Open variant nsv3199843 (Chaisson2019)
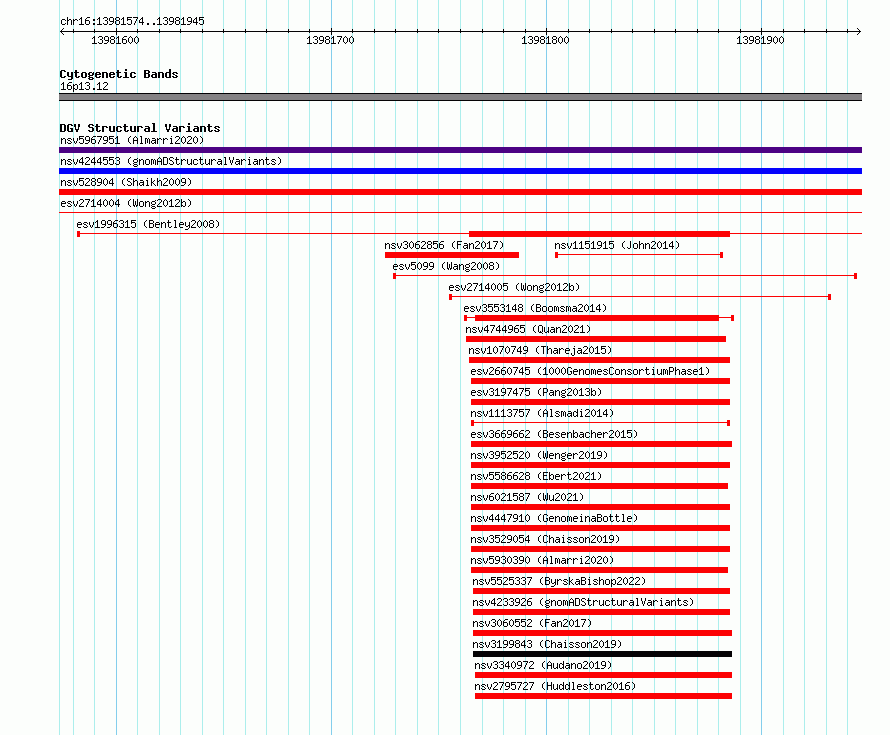890x735 pixels. (x=547, y=644)
